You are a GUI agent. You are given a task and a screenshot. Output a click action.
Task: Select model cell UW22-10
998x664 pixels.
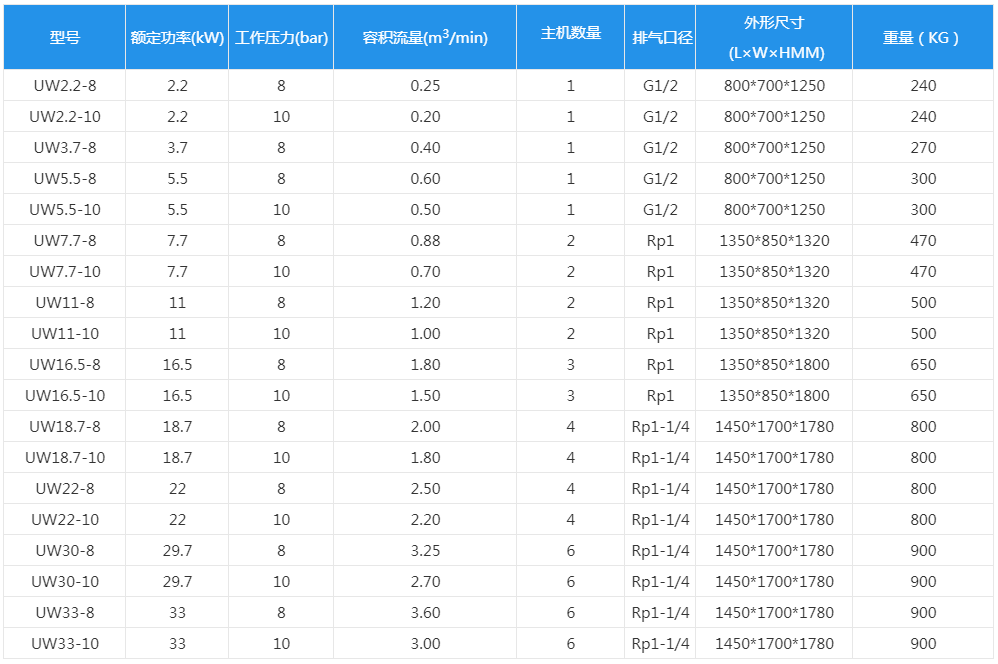coord(65,519)
